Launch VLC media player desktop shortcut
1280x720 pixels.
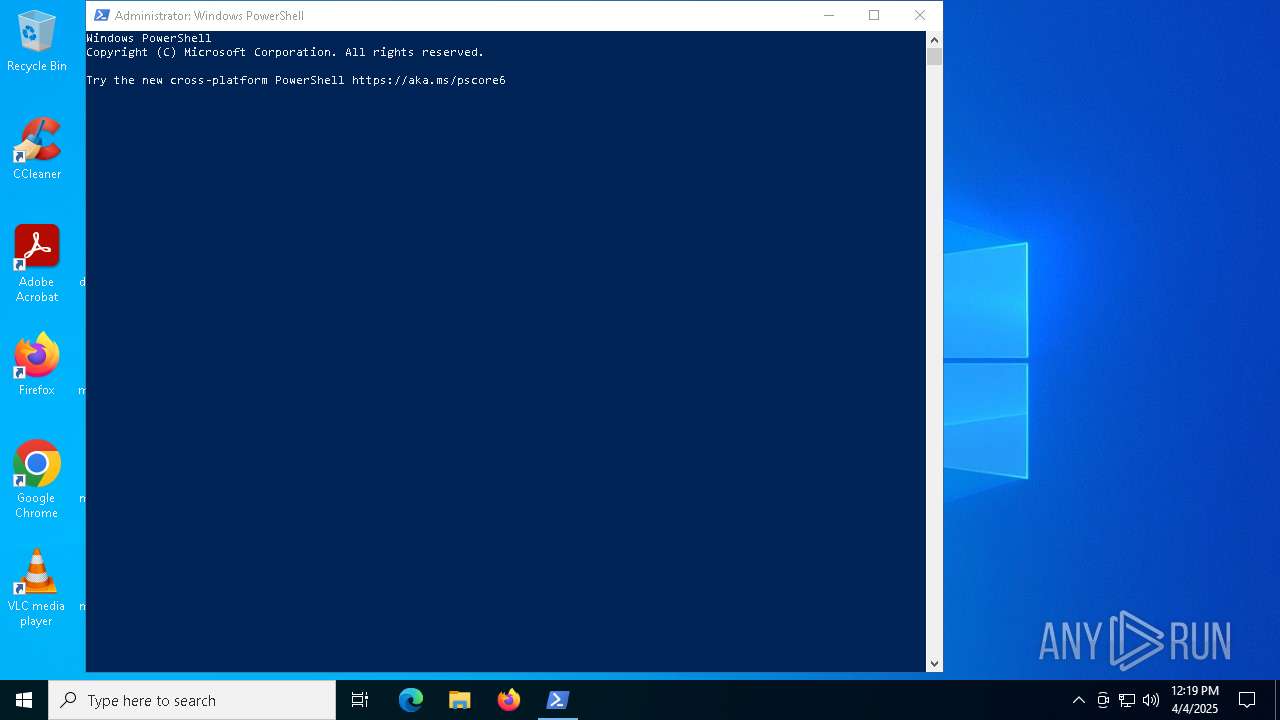tap(37, 588)
